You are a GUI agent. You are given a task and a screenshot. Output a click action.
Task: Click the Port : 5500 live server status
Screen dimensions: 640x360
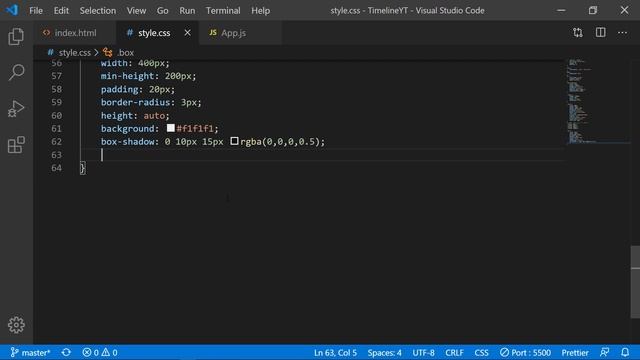tap(525, 353)
